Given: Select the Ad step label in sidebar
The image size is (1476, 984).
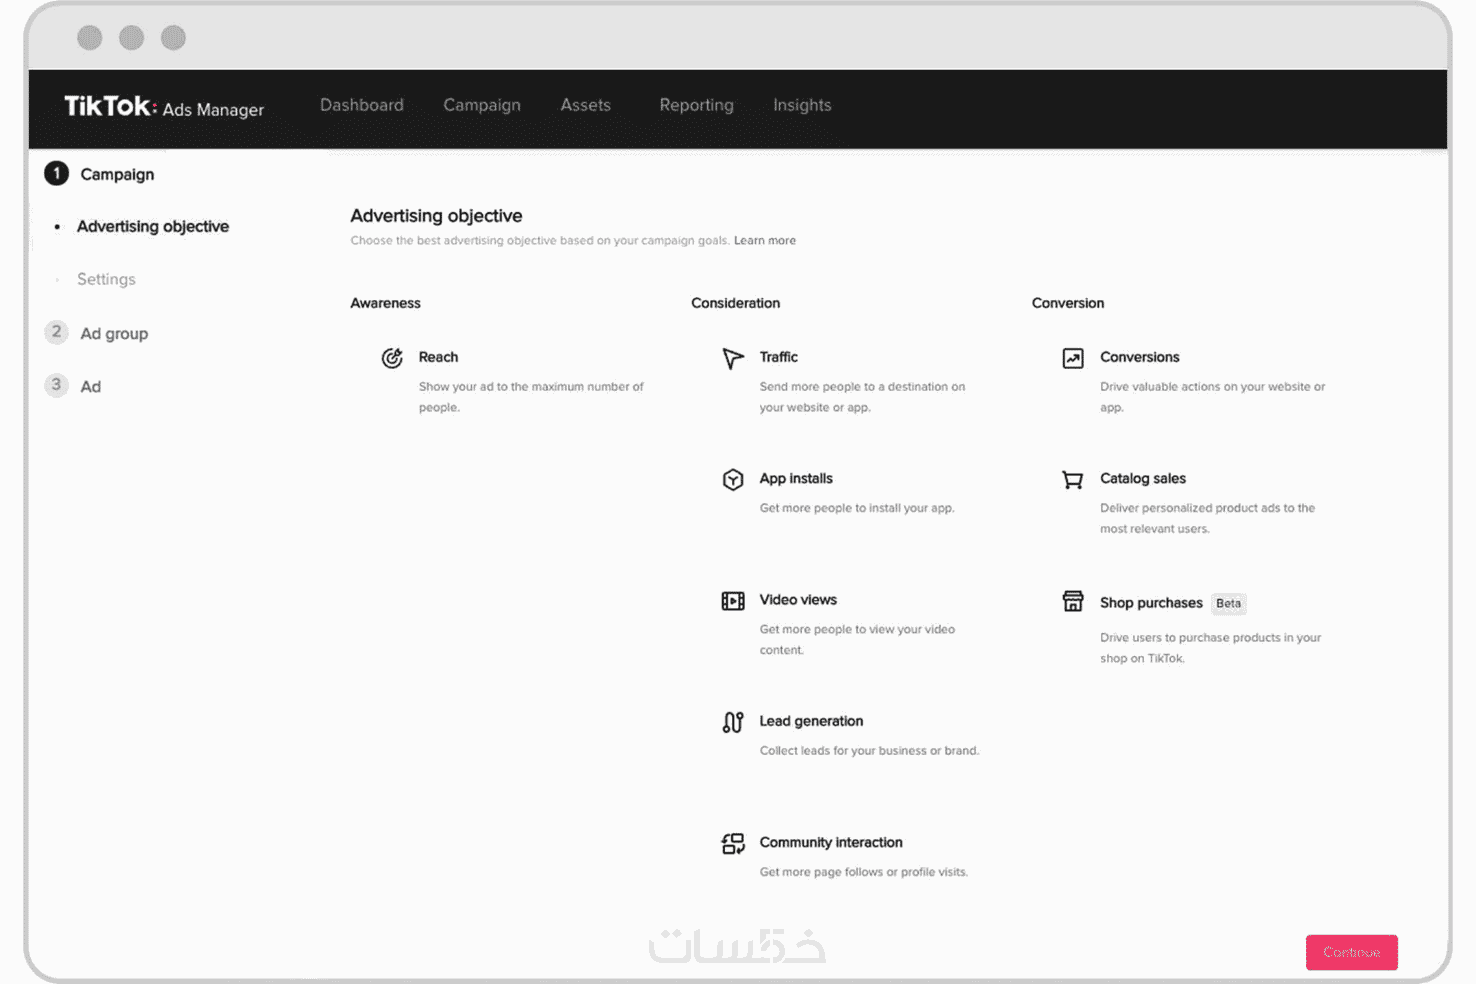Looking at the screenshot, I should [91, 386].
